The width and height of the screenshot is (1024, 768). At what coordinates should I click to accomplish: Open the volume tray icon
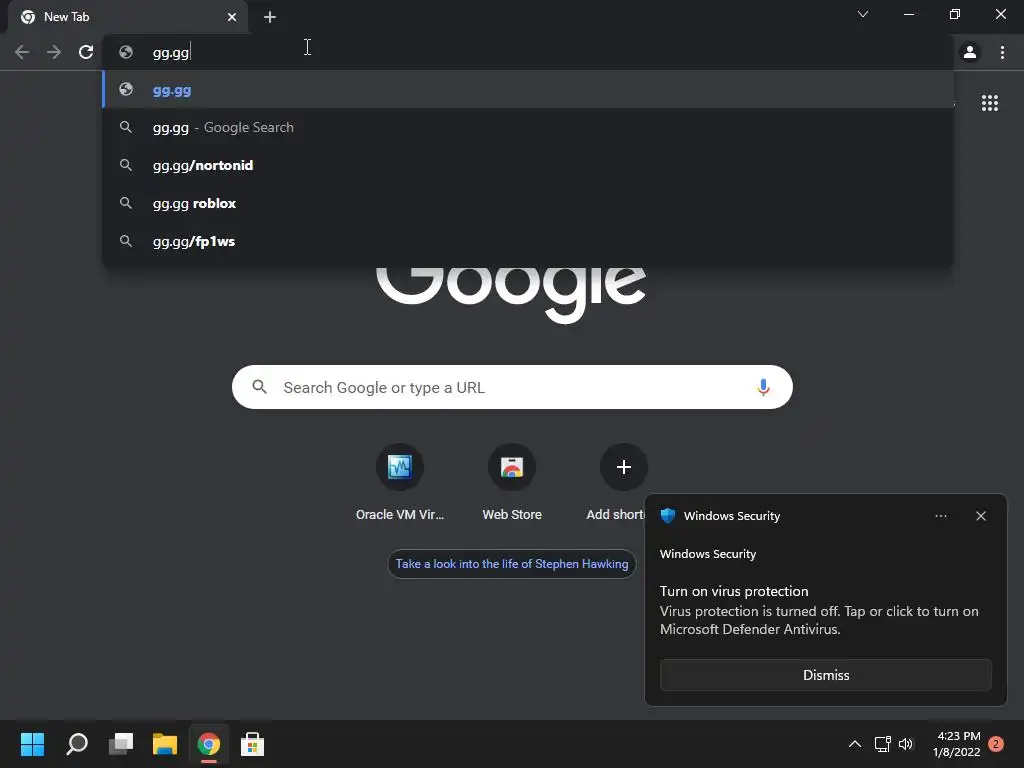(905, 744)
